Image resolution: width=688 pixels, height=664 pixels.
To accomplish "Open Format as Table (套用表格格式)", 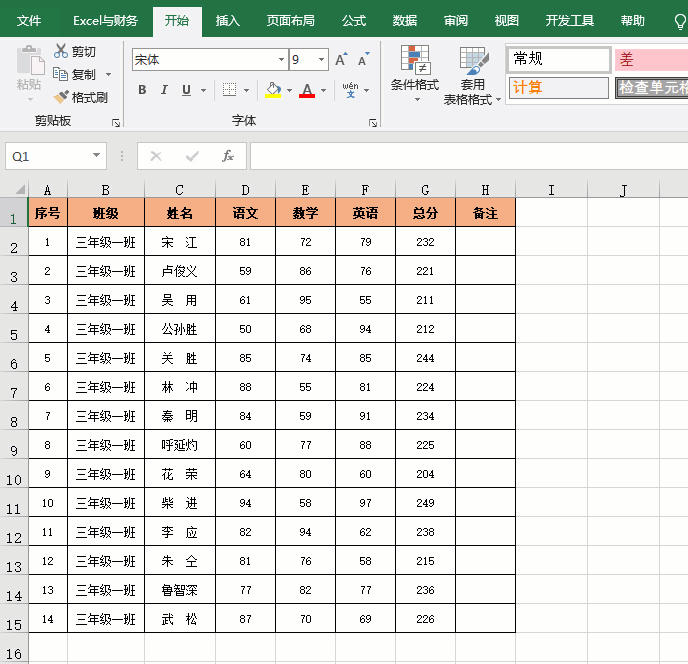I will coord(472,75).
